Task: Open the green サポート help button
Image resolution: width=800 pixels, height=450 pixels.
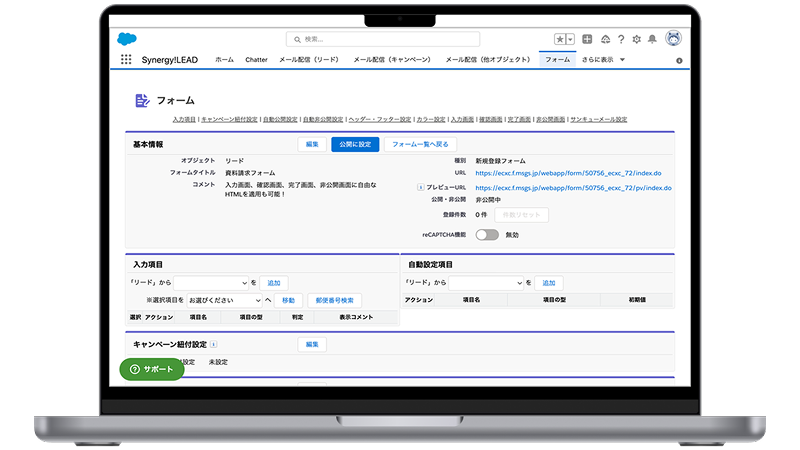Action: click(152, 369)
